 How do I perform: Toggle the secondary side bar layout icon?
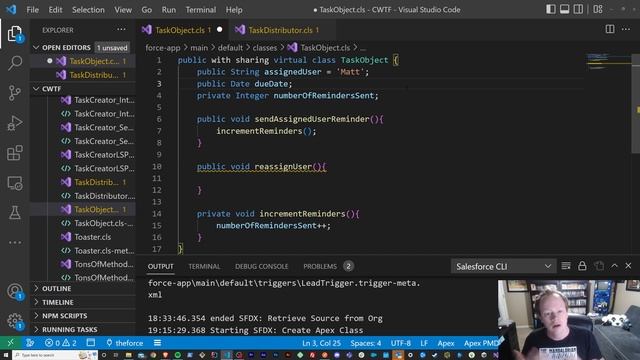click(578, 9)
